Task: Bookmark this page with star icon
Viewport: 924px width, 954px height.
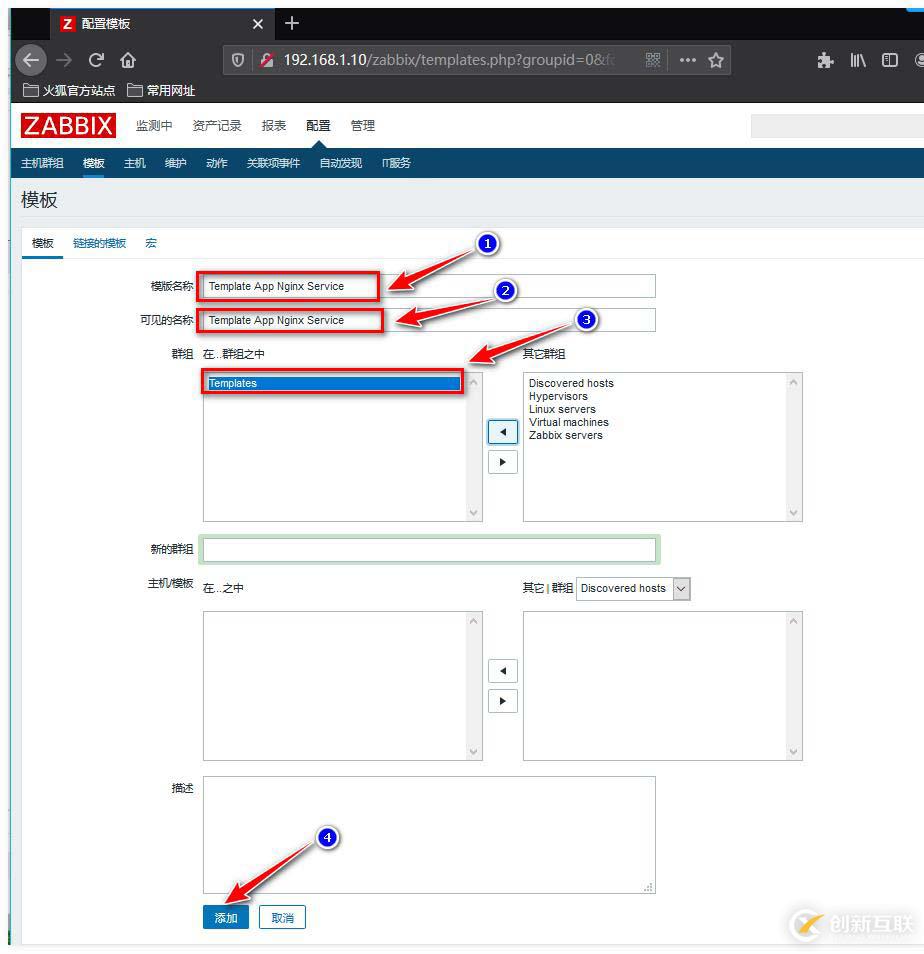Action: [716, 60]
